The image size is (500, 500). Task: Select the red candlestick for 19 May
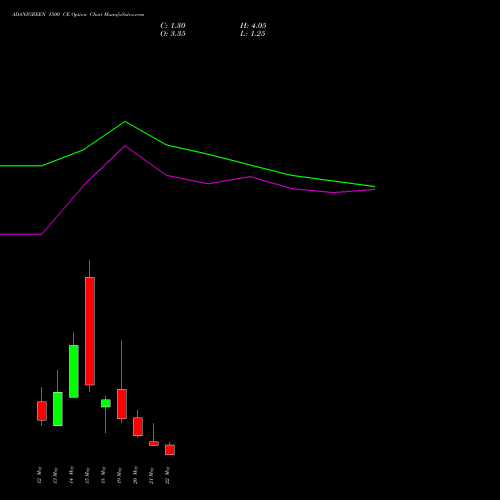coord(122,404)
